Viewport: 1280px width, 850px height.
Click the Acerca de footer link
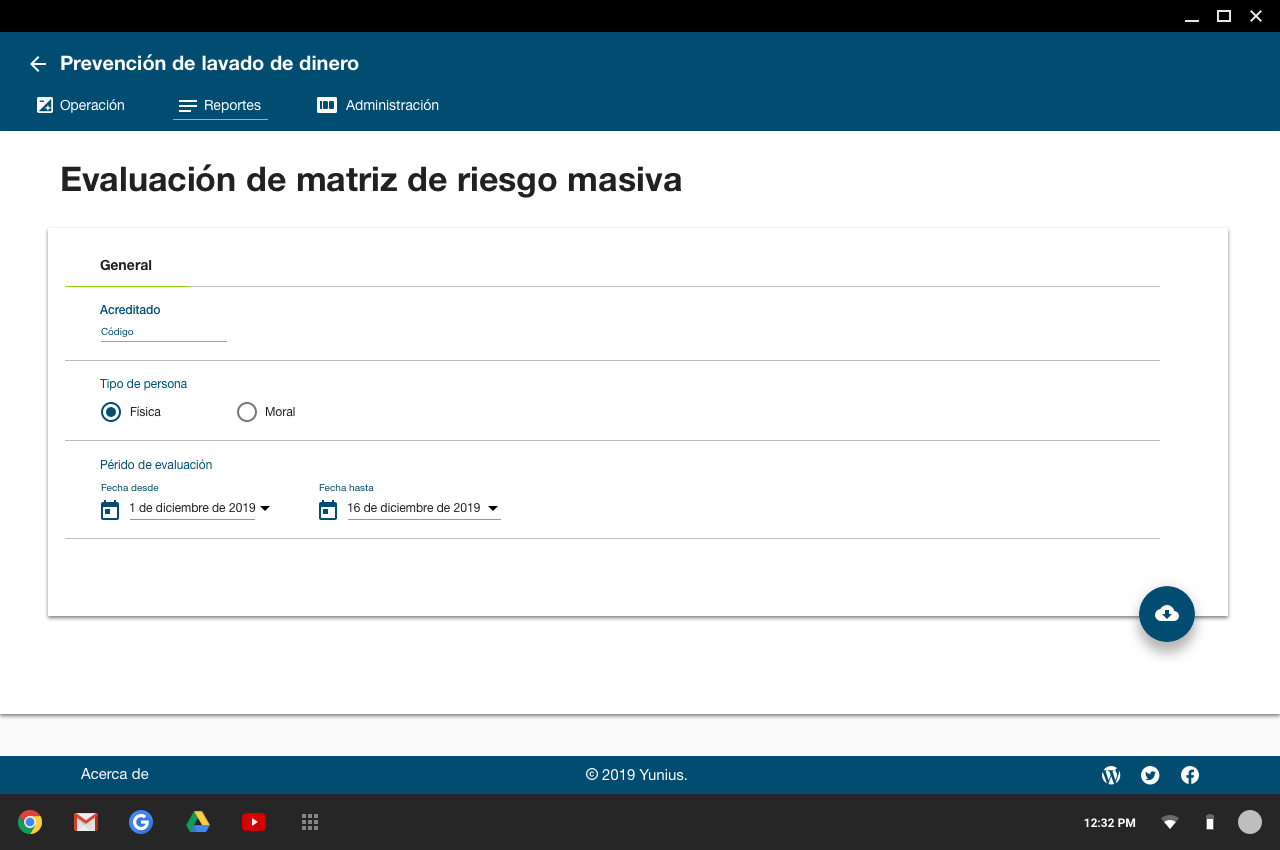(115, 775)
